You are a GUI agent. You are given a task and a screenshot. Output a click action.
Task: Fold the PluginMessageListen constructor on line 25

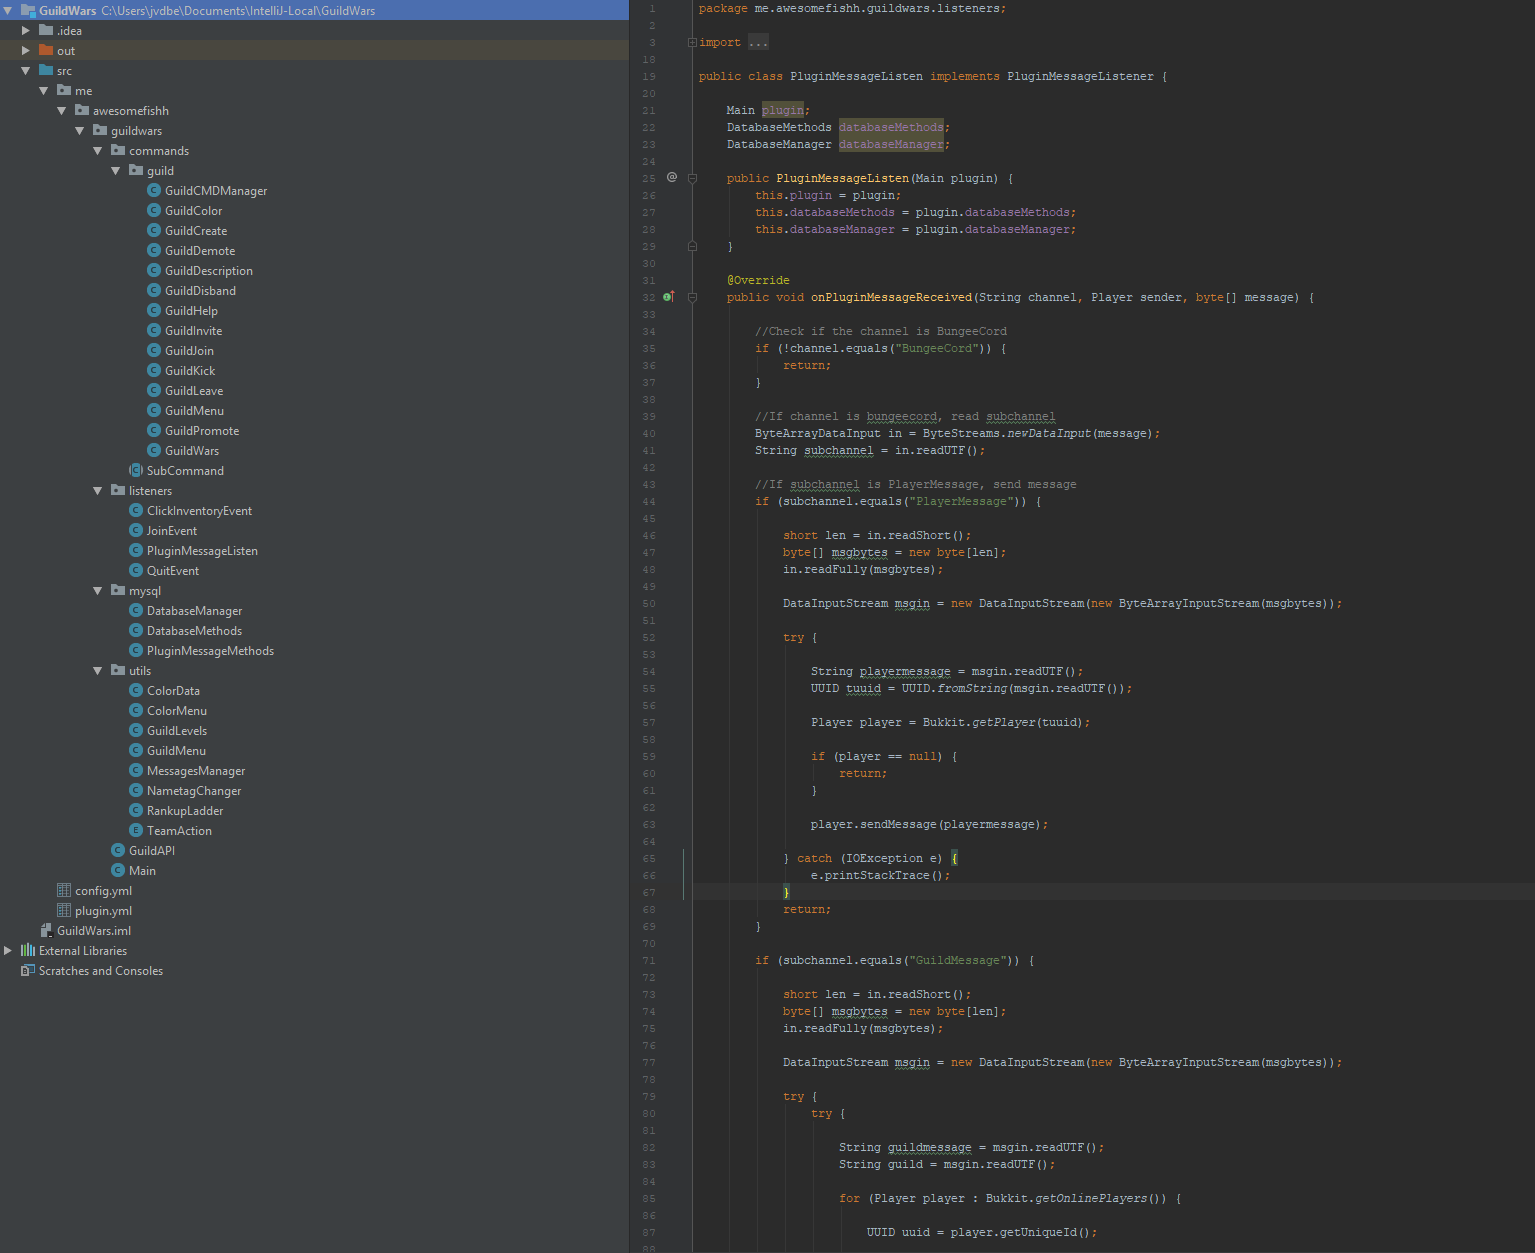(692, 178)
